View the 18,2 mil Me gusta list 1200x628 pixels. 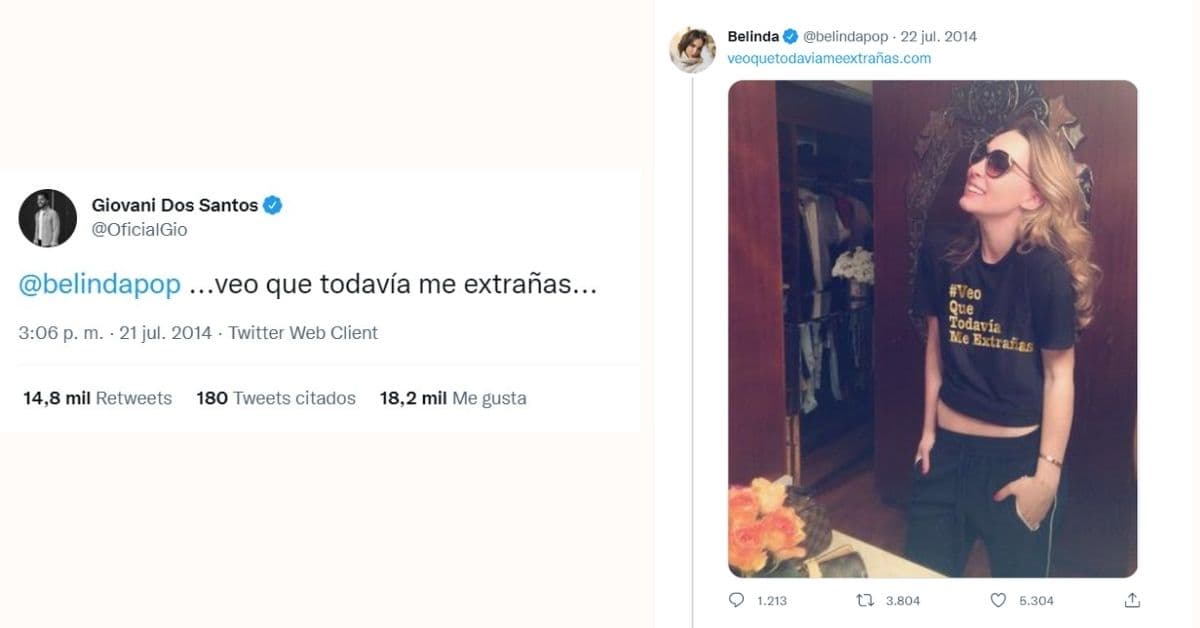pos(452,397)
